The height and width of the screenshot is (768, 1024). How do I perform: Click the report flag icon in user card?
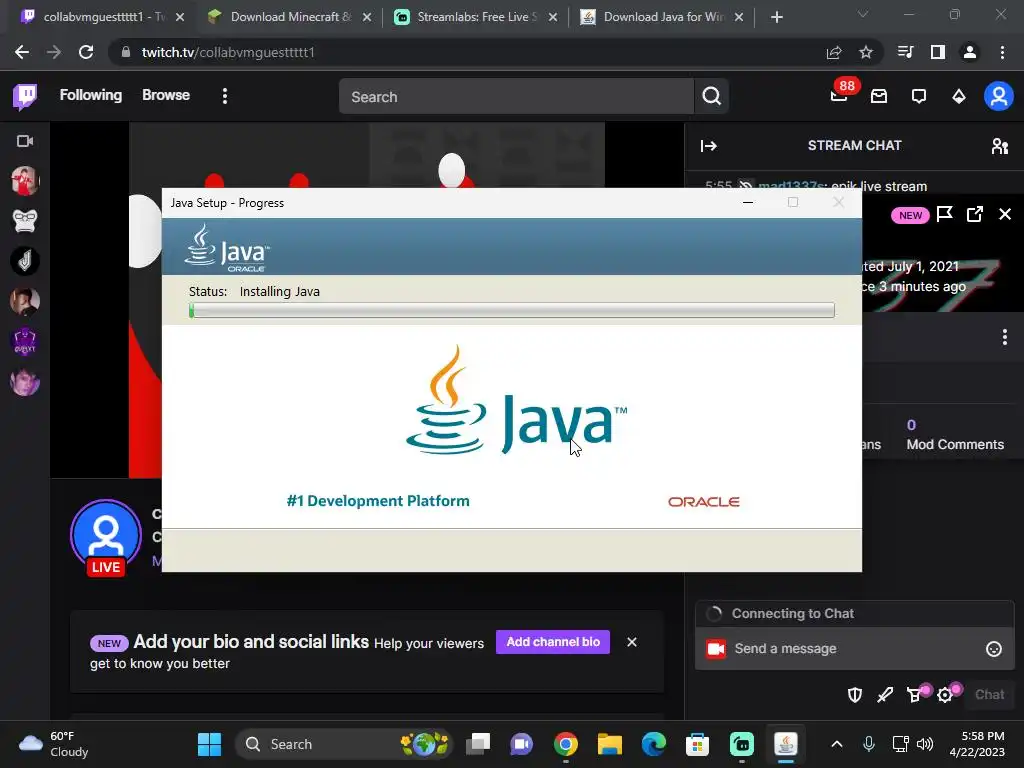coord(944,214)
